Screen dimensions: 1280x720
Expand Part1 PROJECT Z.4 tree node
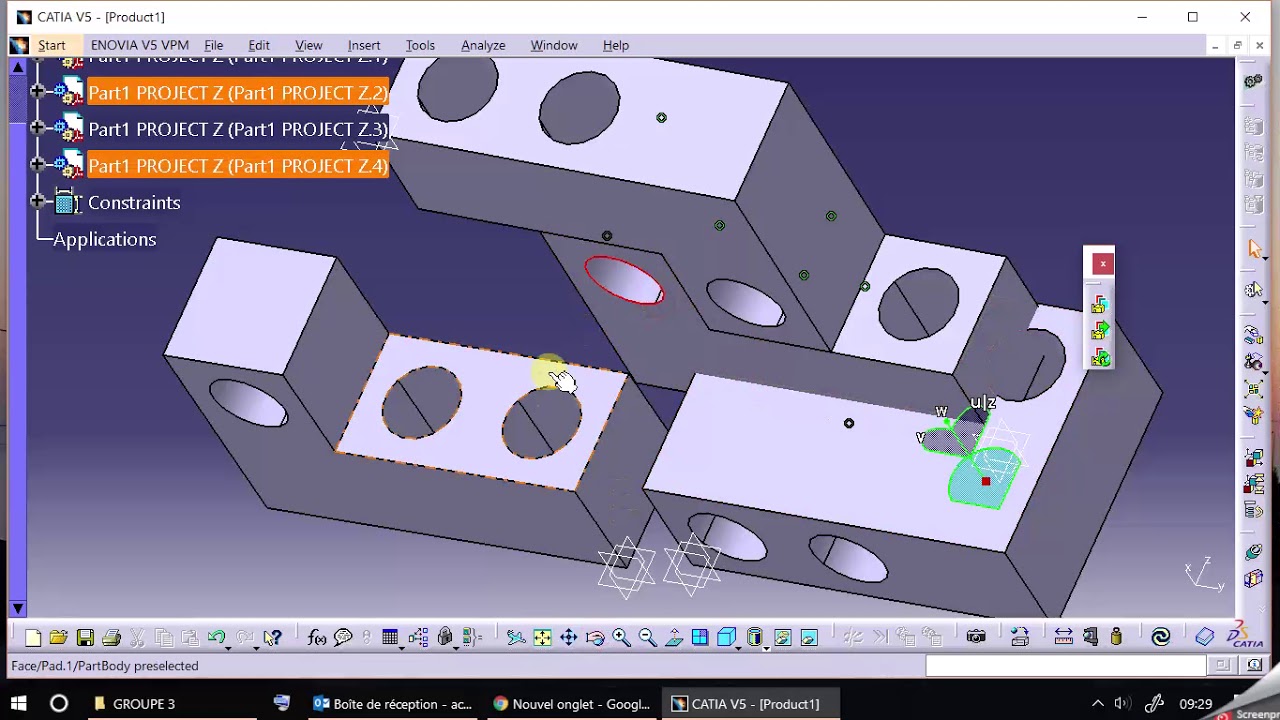[37, 165]
